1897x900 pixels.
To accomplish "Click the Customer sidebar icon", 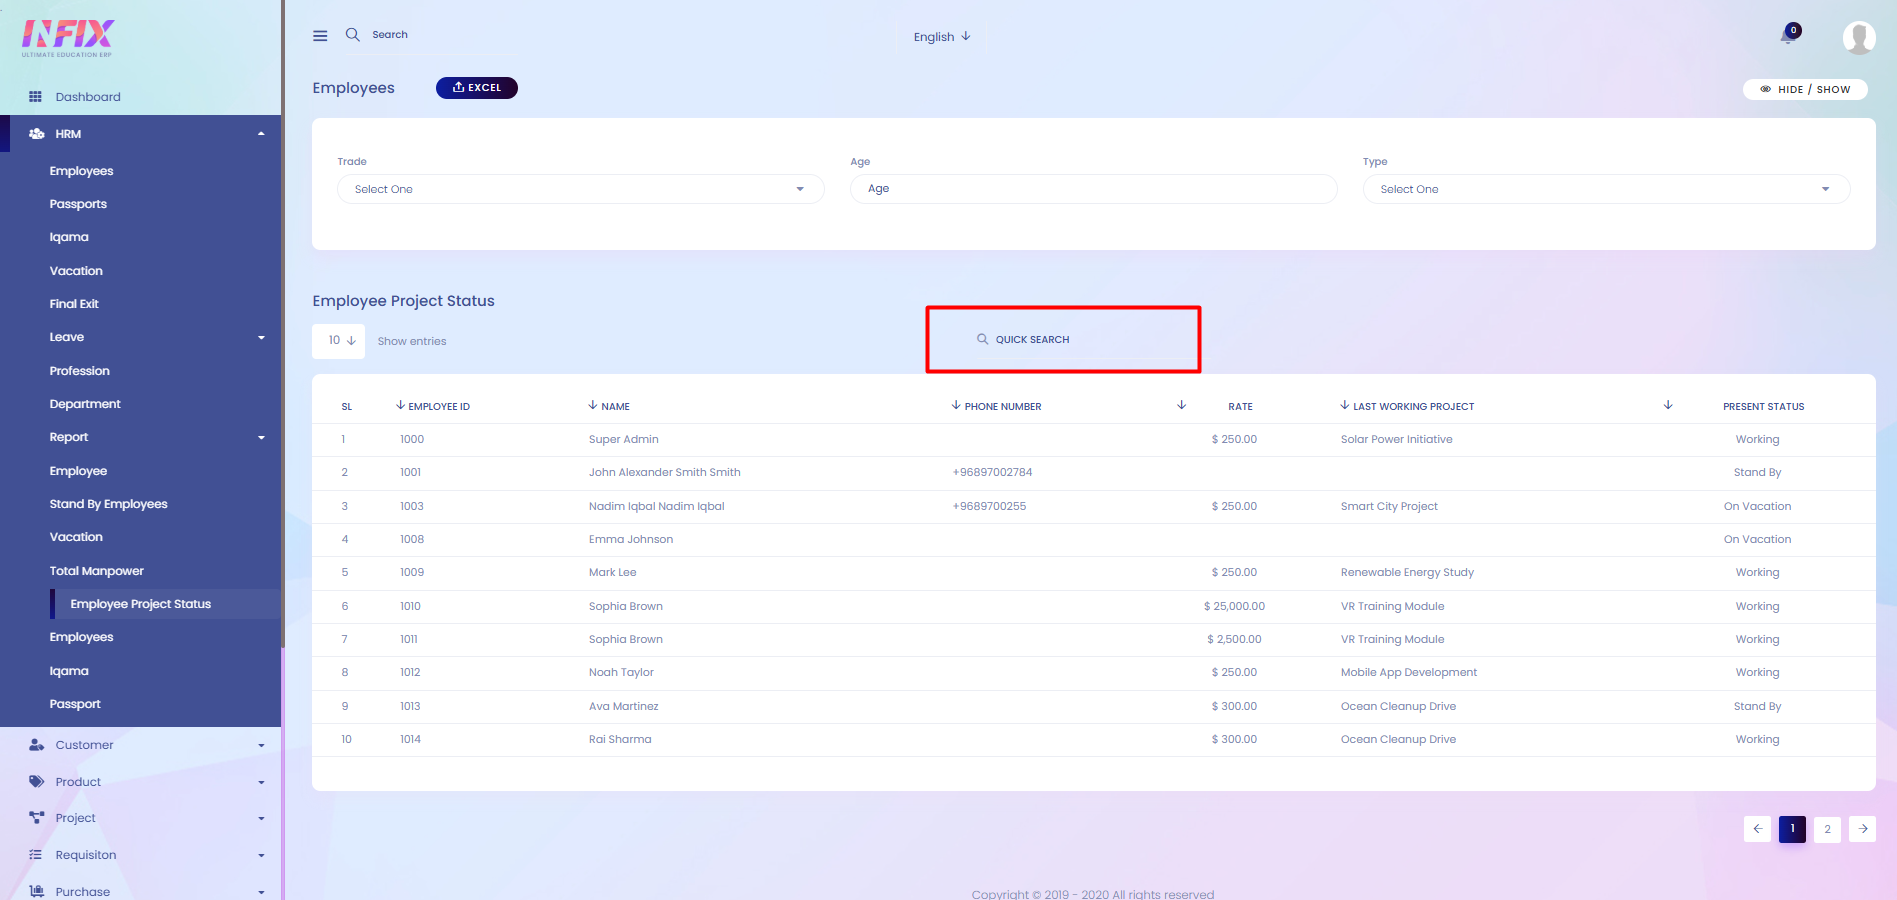I will point(36,745).
